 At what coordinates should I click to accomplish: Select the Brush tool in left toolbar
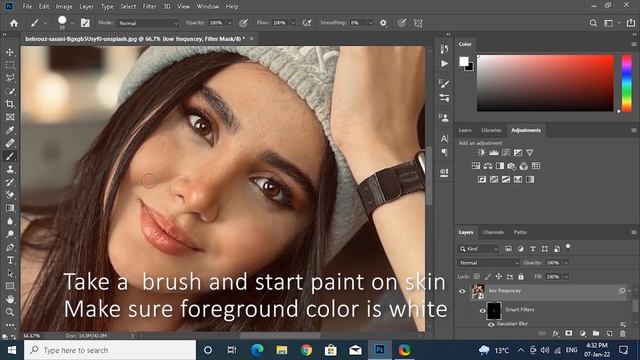10,156
